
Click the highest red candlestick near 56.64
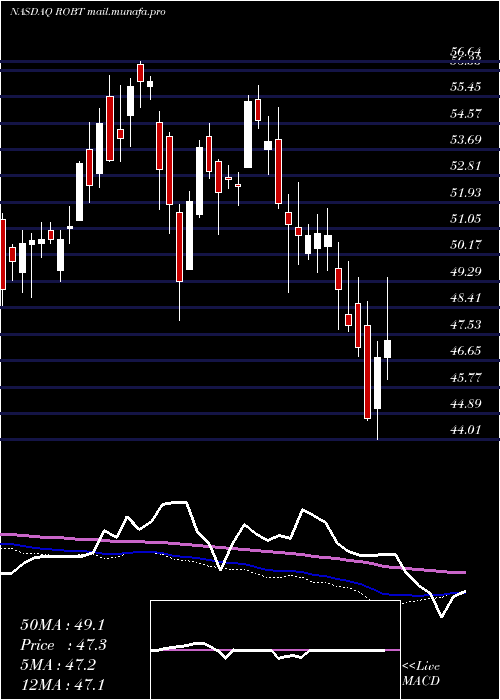click(x=140, y=73)
